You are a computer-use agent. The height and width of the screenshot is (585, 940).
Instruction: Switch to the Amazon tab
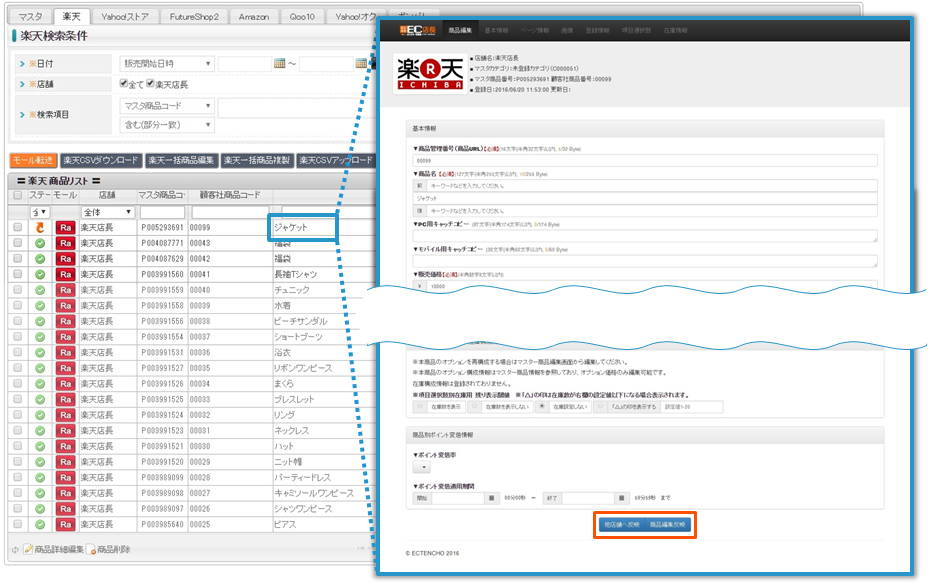pos(254,17)
